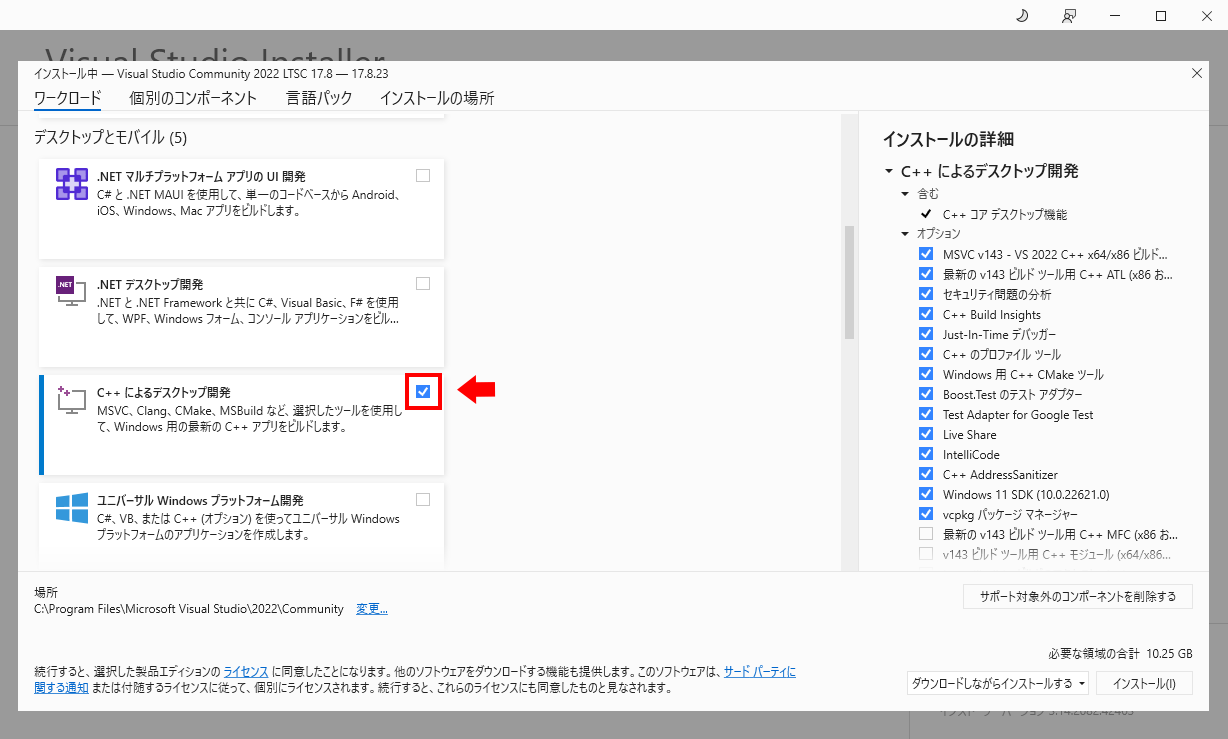
Task: Click the デスクトップとモバイル (5) section header
Action: [110, 136]
